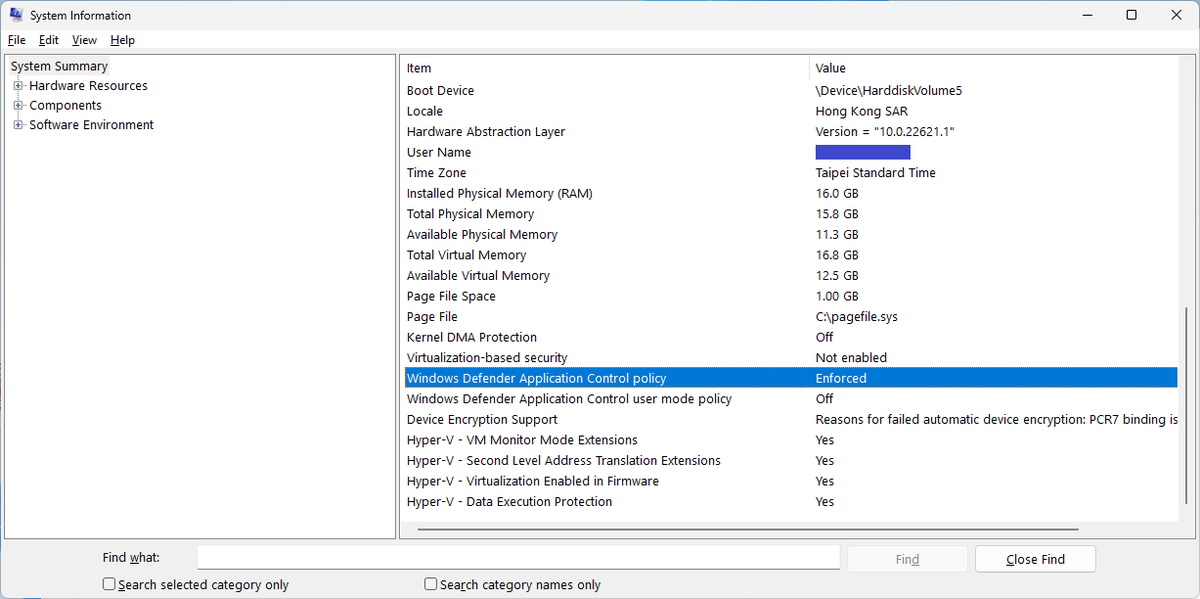The image size is (1200, 599).
Task: Select the Total Physical Memory row
Action: [790, 214]
